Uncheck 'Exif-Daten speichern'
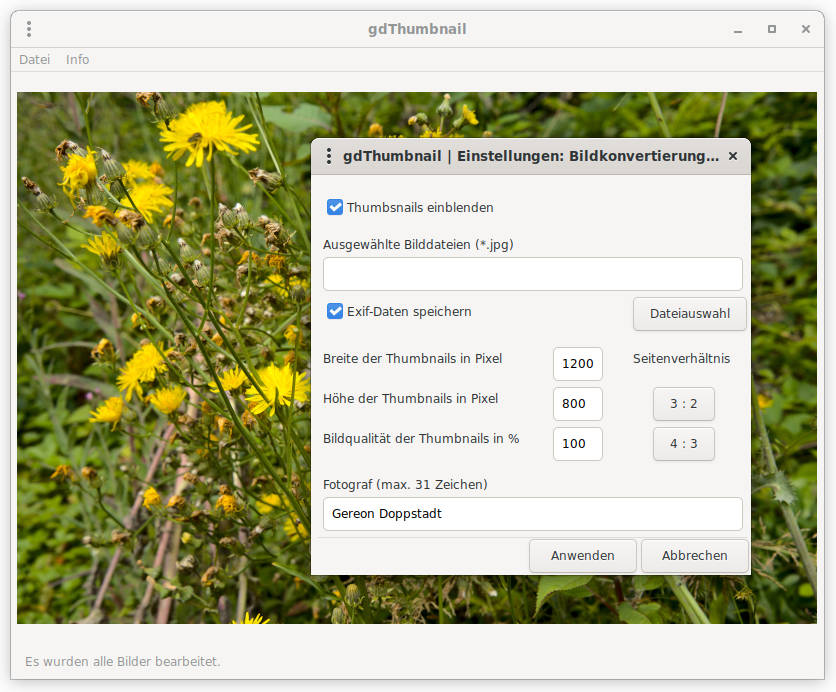This screenshot has width=836, height=692. point(336,311)
